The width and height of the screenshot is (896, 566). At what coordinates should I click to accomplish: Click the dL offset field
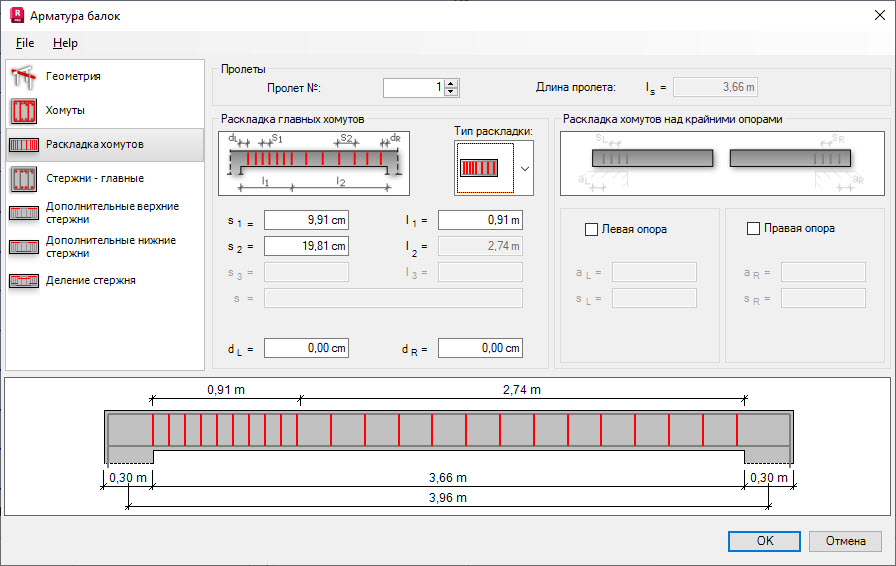(x=306, y=348)
